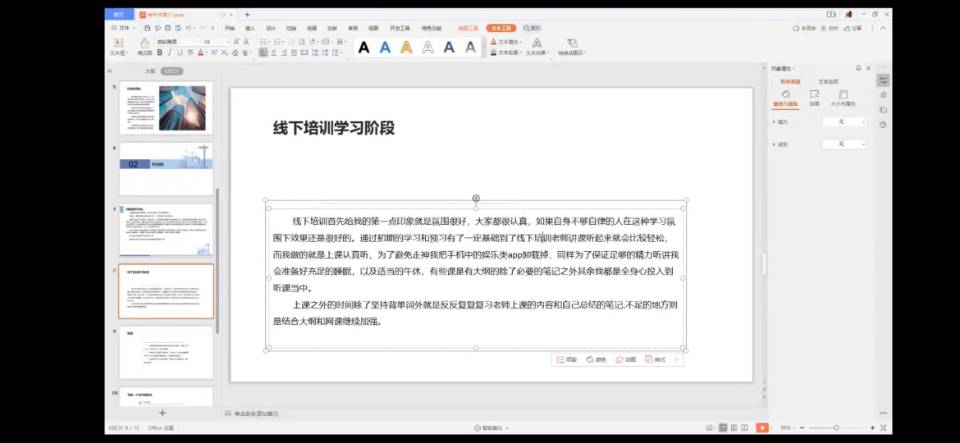Click the red font color icon
960x443 pixels.
[201, 53]
